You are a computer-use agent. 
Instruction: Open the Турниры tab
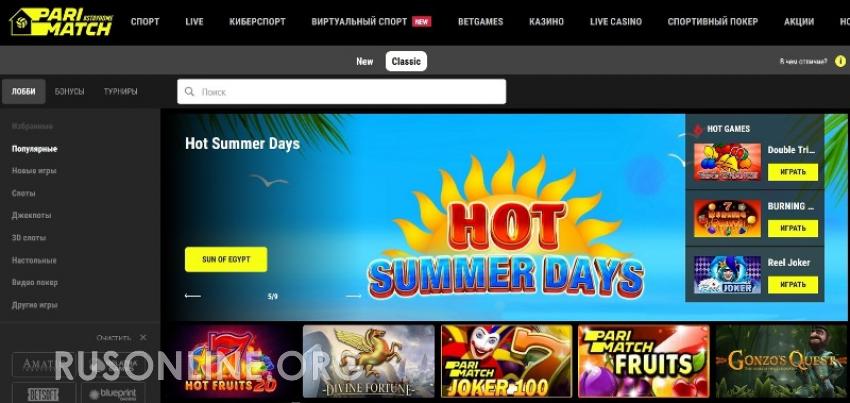point(120,92)
